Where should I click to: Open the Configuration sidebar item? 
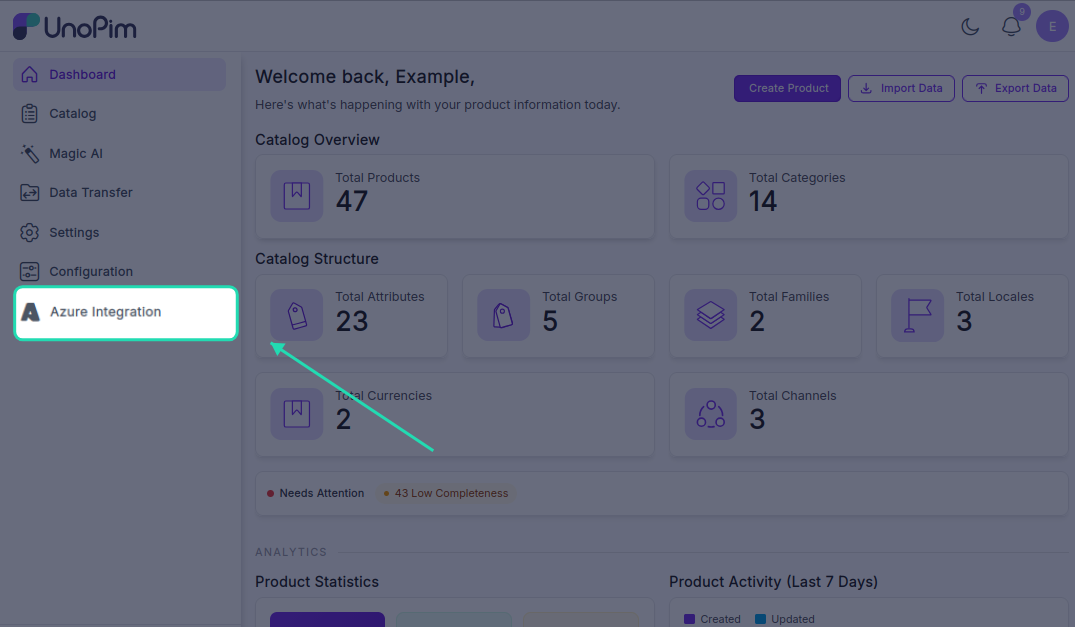point(119,271)
